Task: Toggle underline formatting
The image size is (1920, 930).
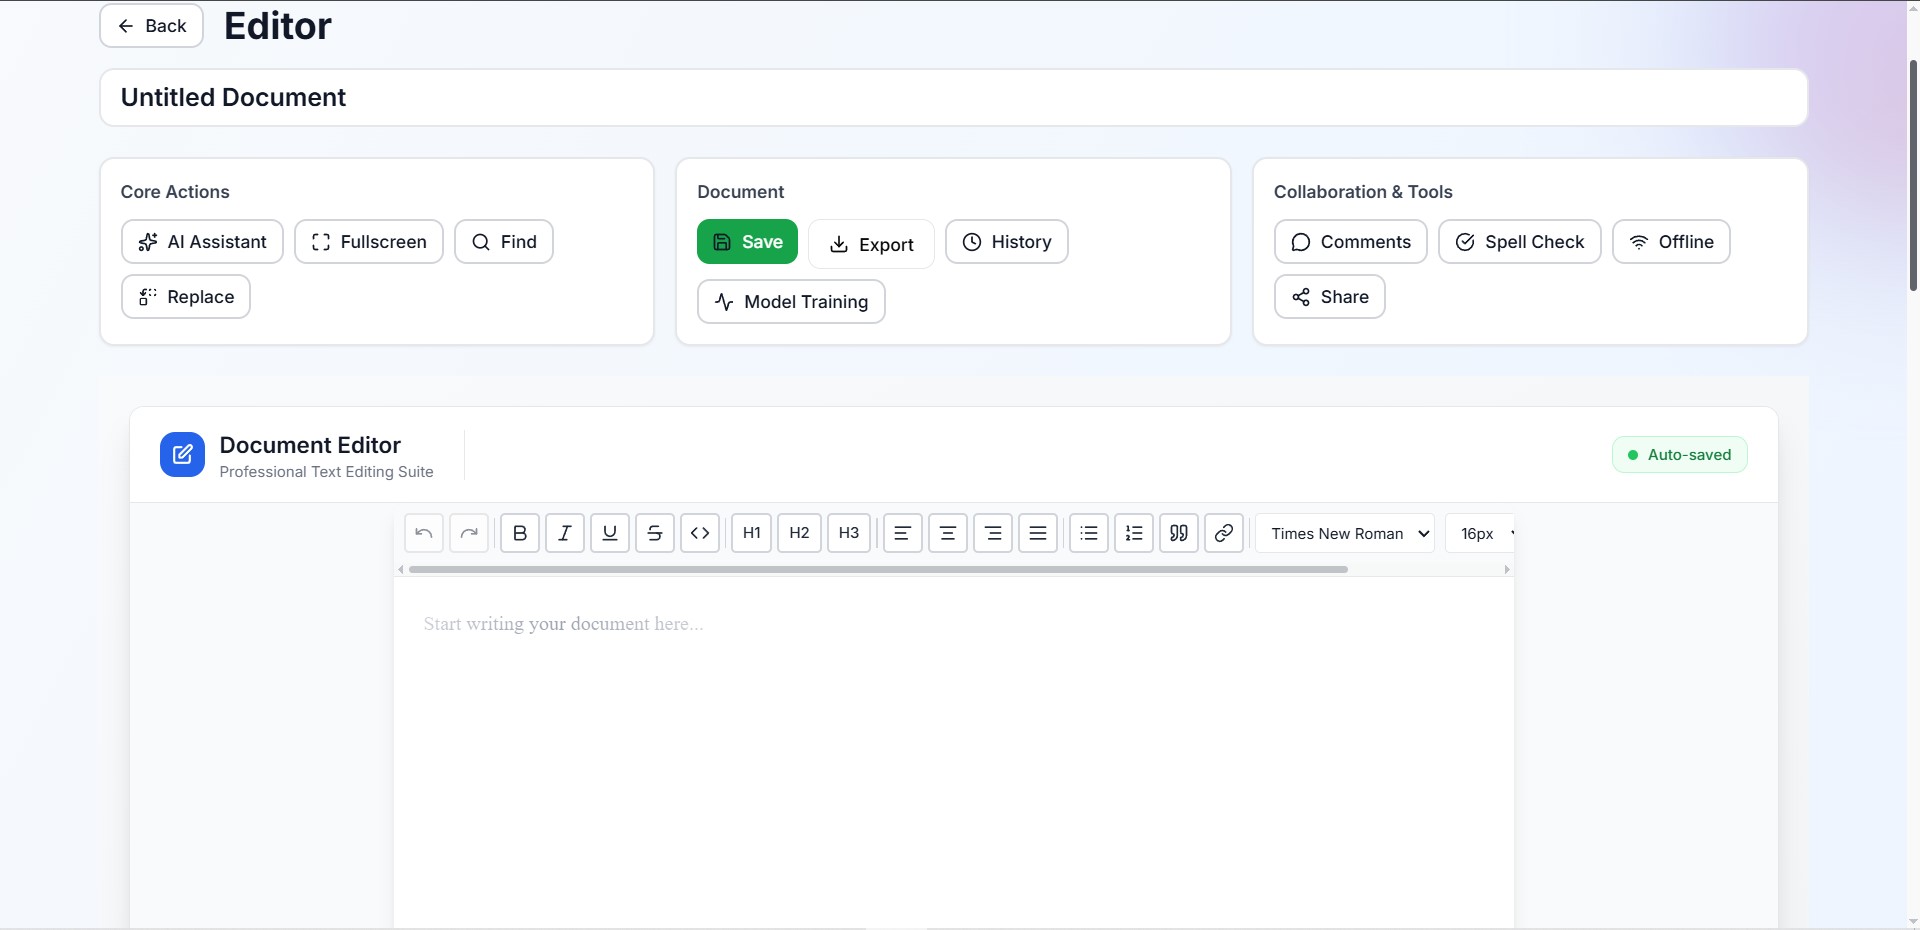Action: (610, 533)
